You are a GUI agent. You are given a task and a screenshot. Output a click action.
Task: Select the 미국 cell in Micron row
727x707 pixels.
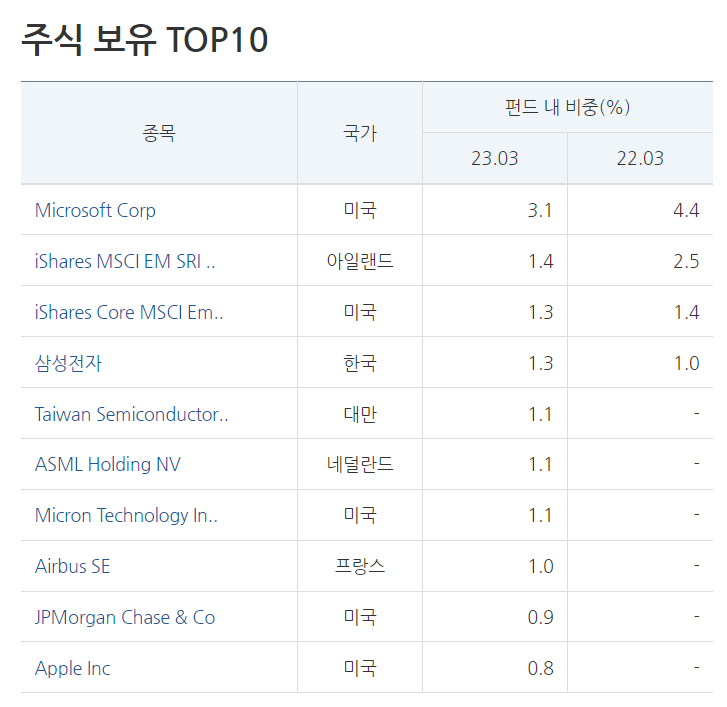pos(360,516)
